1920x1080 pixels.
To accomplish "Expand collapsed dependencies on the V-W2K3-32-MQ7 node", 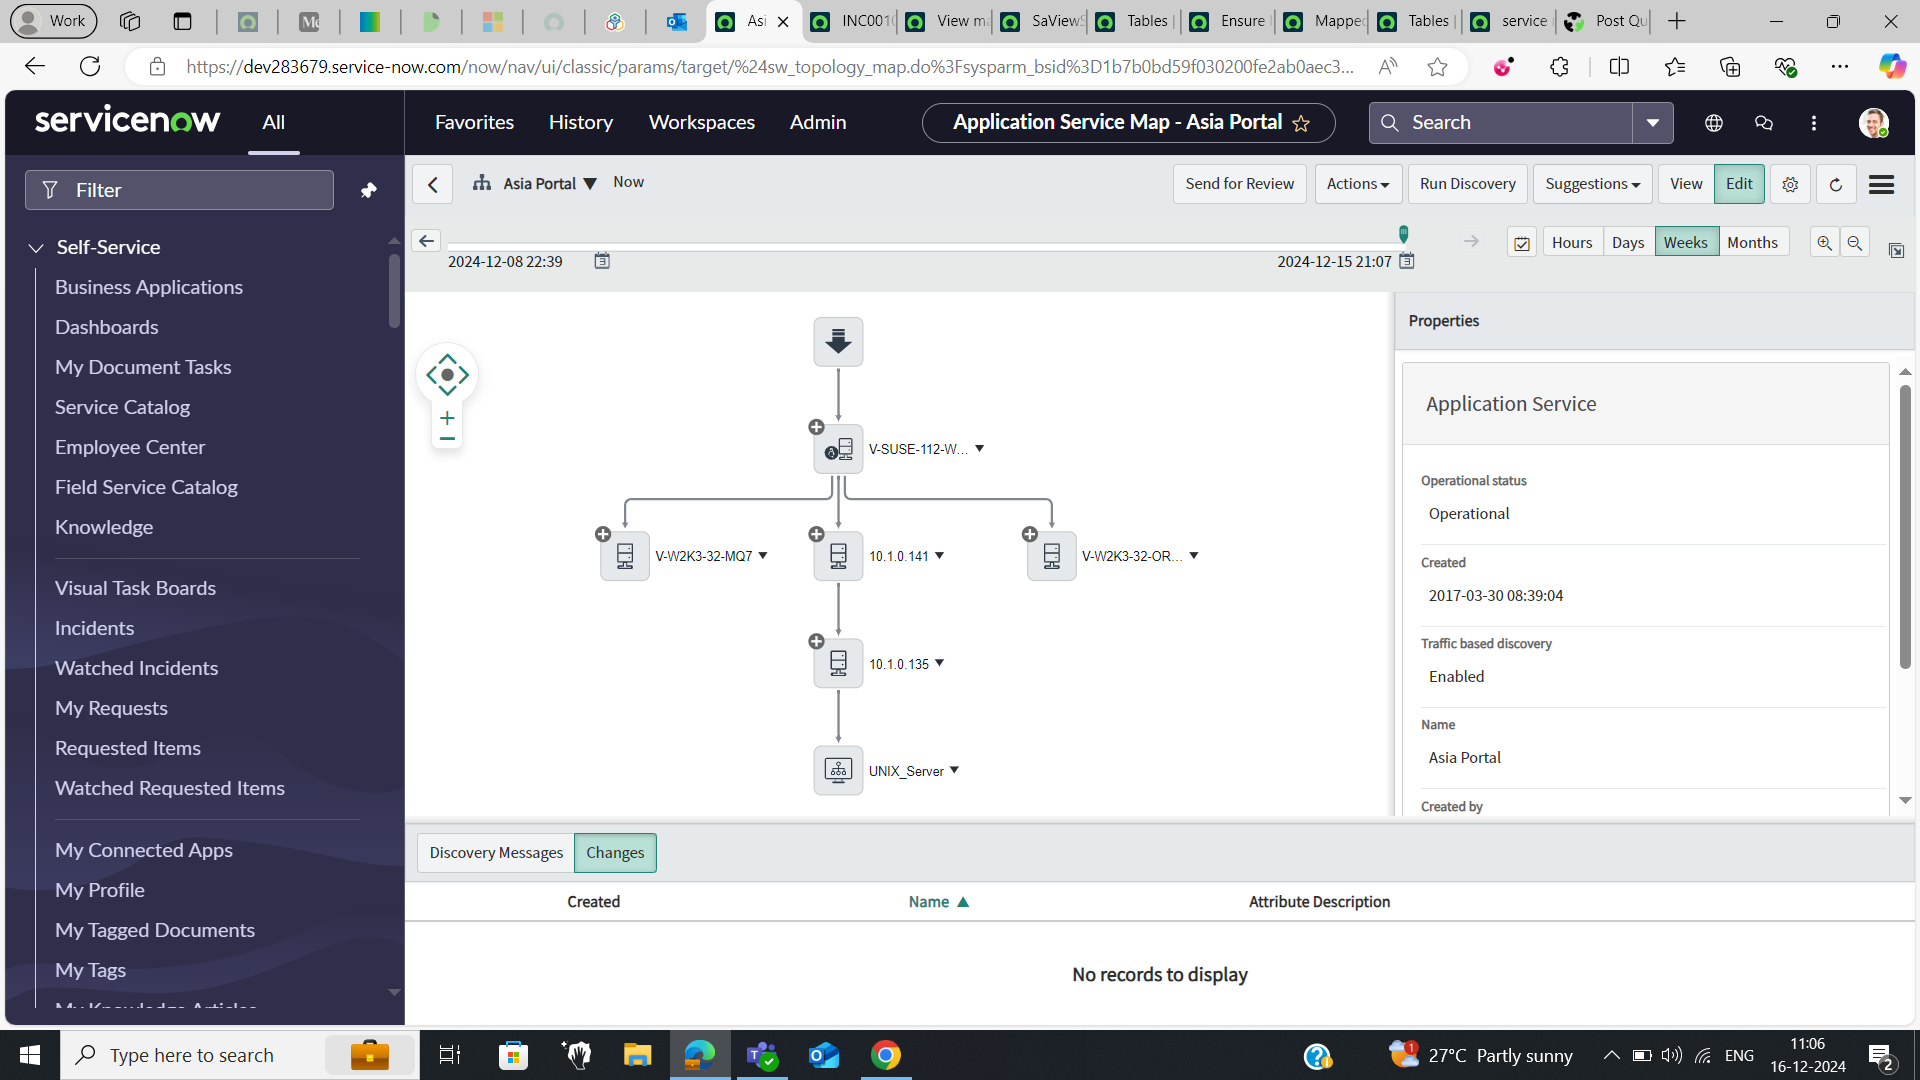I will [x=603, y=534].
